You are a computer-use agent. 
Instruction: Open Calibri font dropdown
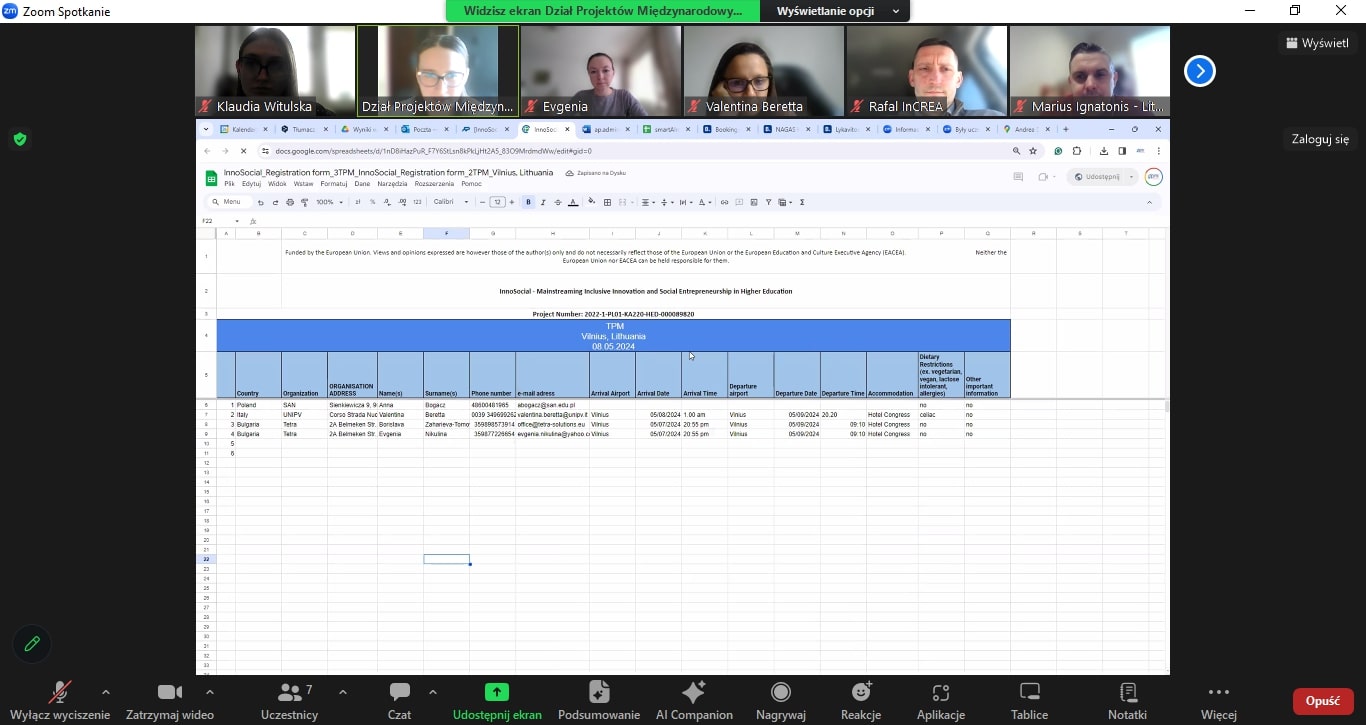pyautogui.click(x=451, y=202)
